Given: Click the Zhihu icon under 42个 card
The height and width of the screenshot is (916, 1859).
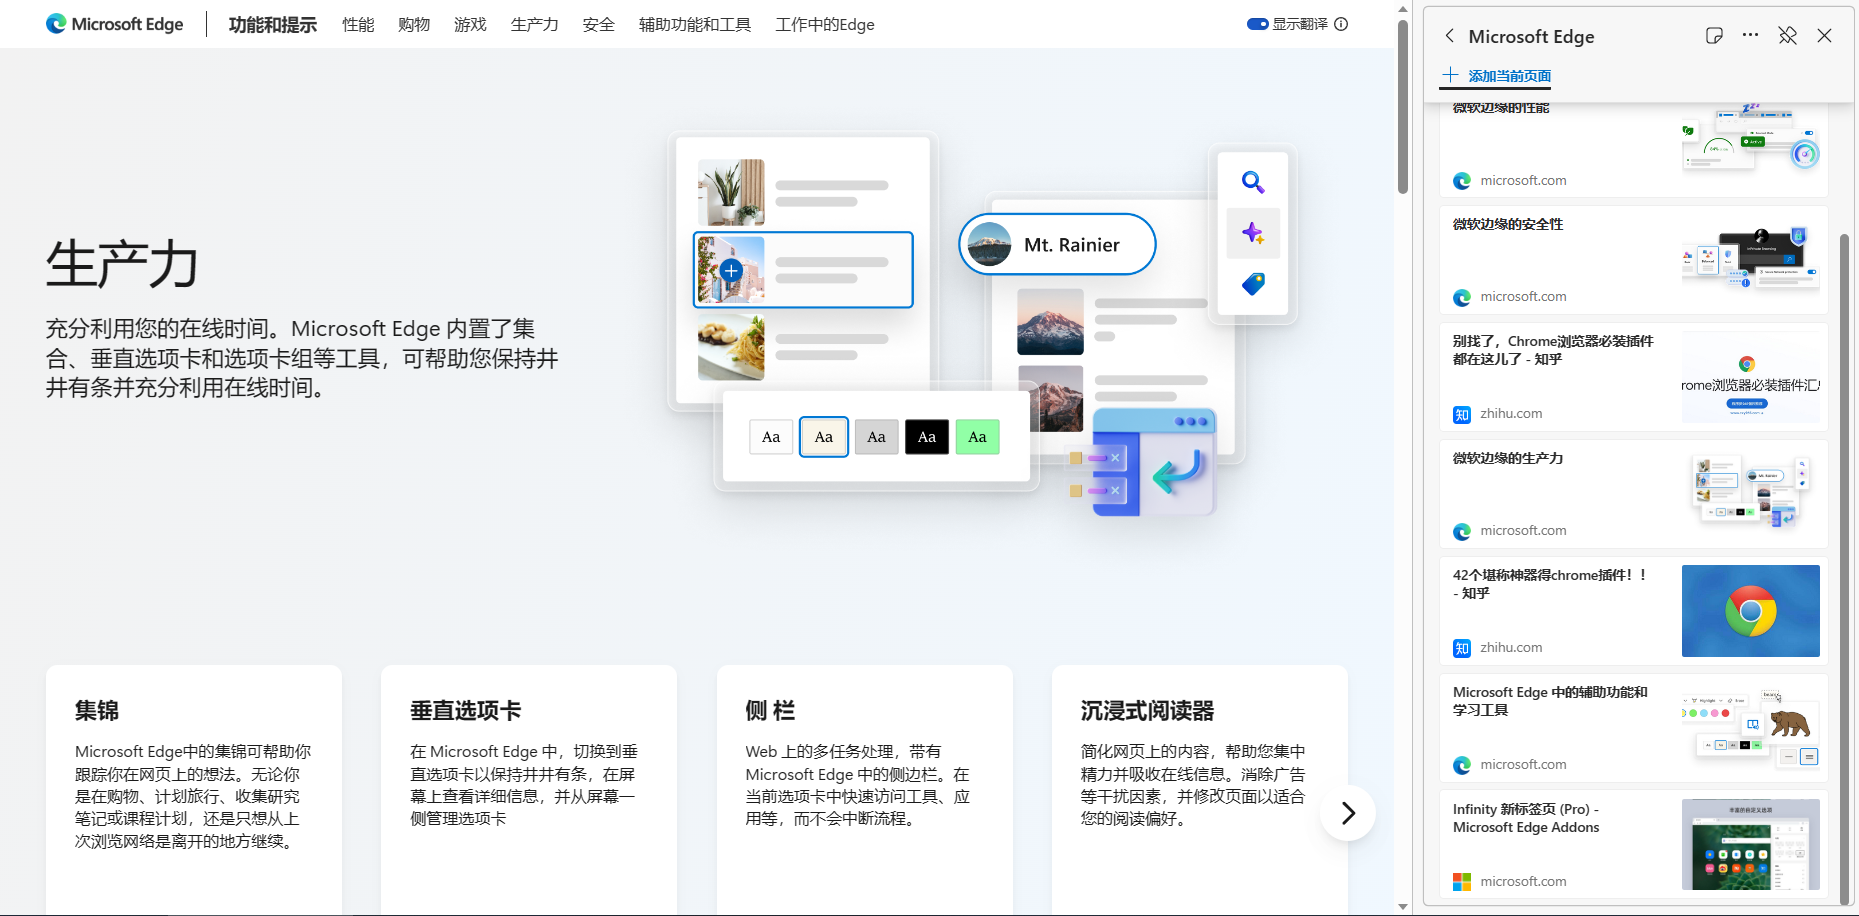Looking at the screenshot, I should (x=1462, y=648).
